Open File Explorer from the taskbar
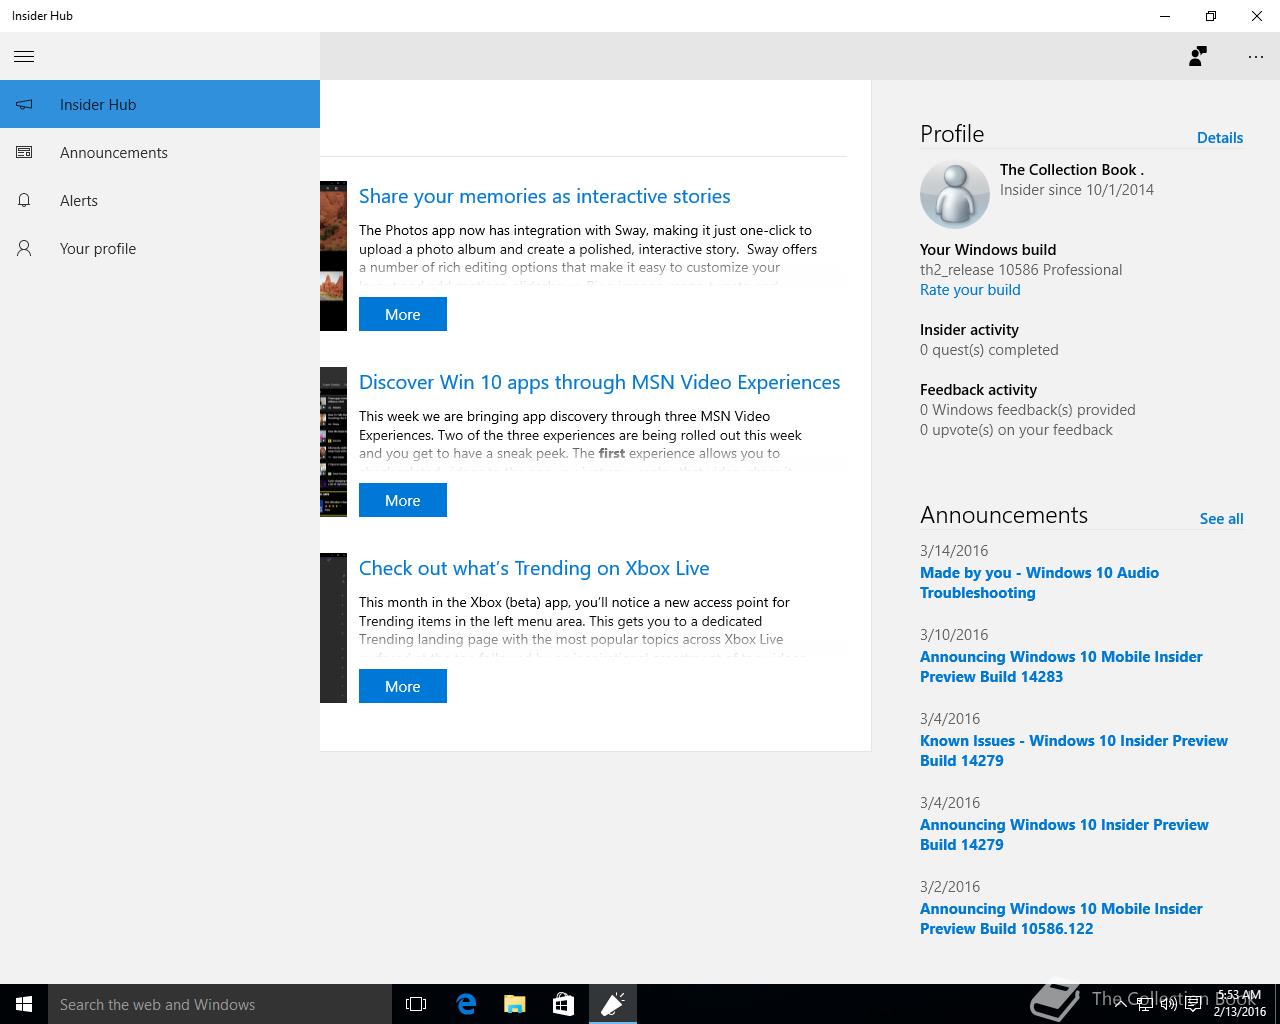This screenshot has width=1280, height=1024. (x=514, y=1004)
